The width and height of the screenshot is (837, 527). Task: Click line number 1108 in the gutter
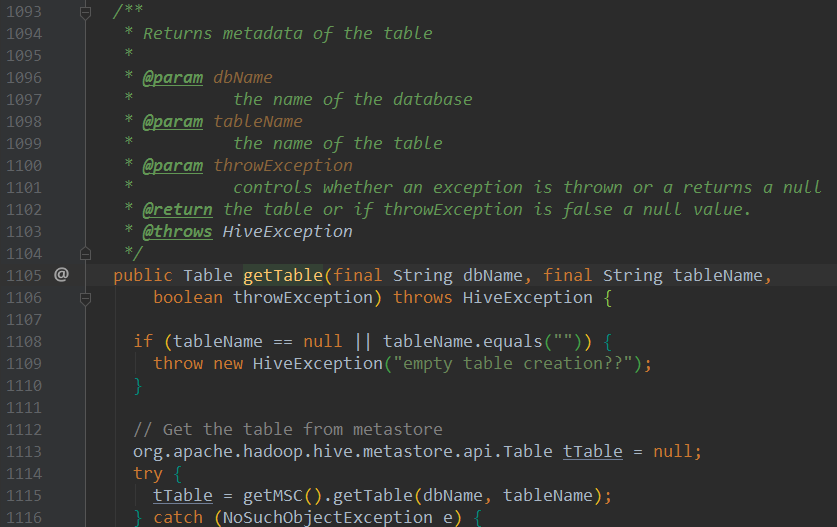point(23,341)
